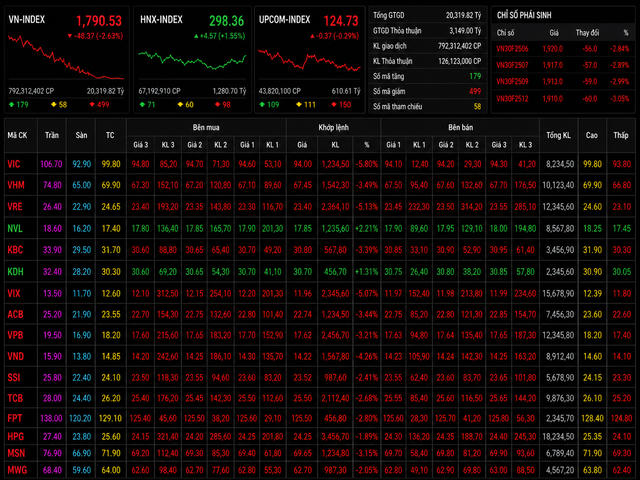This screenshot has width=640, height=480.
Task: Open the KDH stock row symbol
Action: (16, 271)
